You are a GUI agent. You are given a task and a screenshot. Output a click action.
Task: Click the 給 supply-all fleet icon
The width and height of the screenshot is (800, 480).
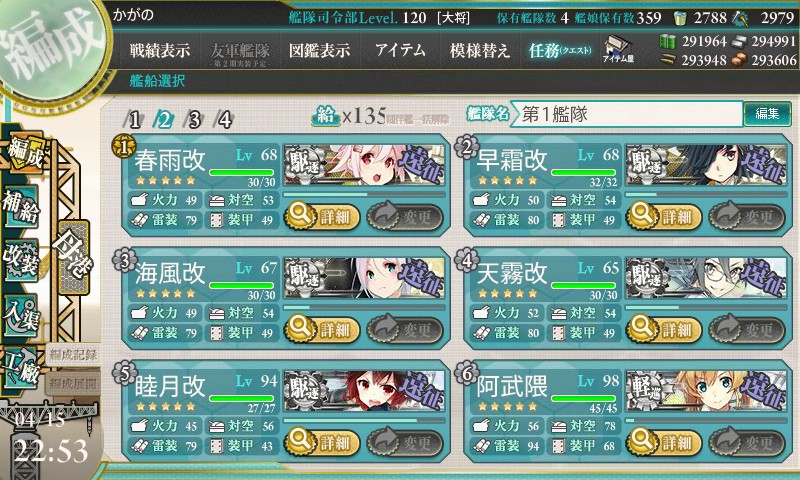pyautogui.click(x=326, y=116)
